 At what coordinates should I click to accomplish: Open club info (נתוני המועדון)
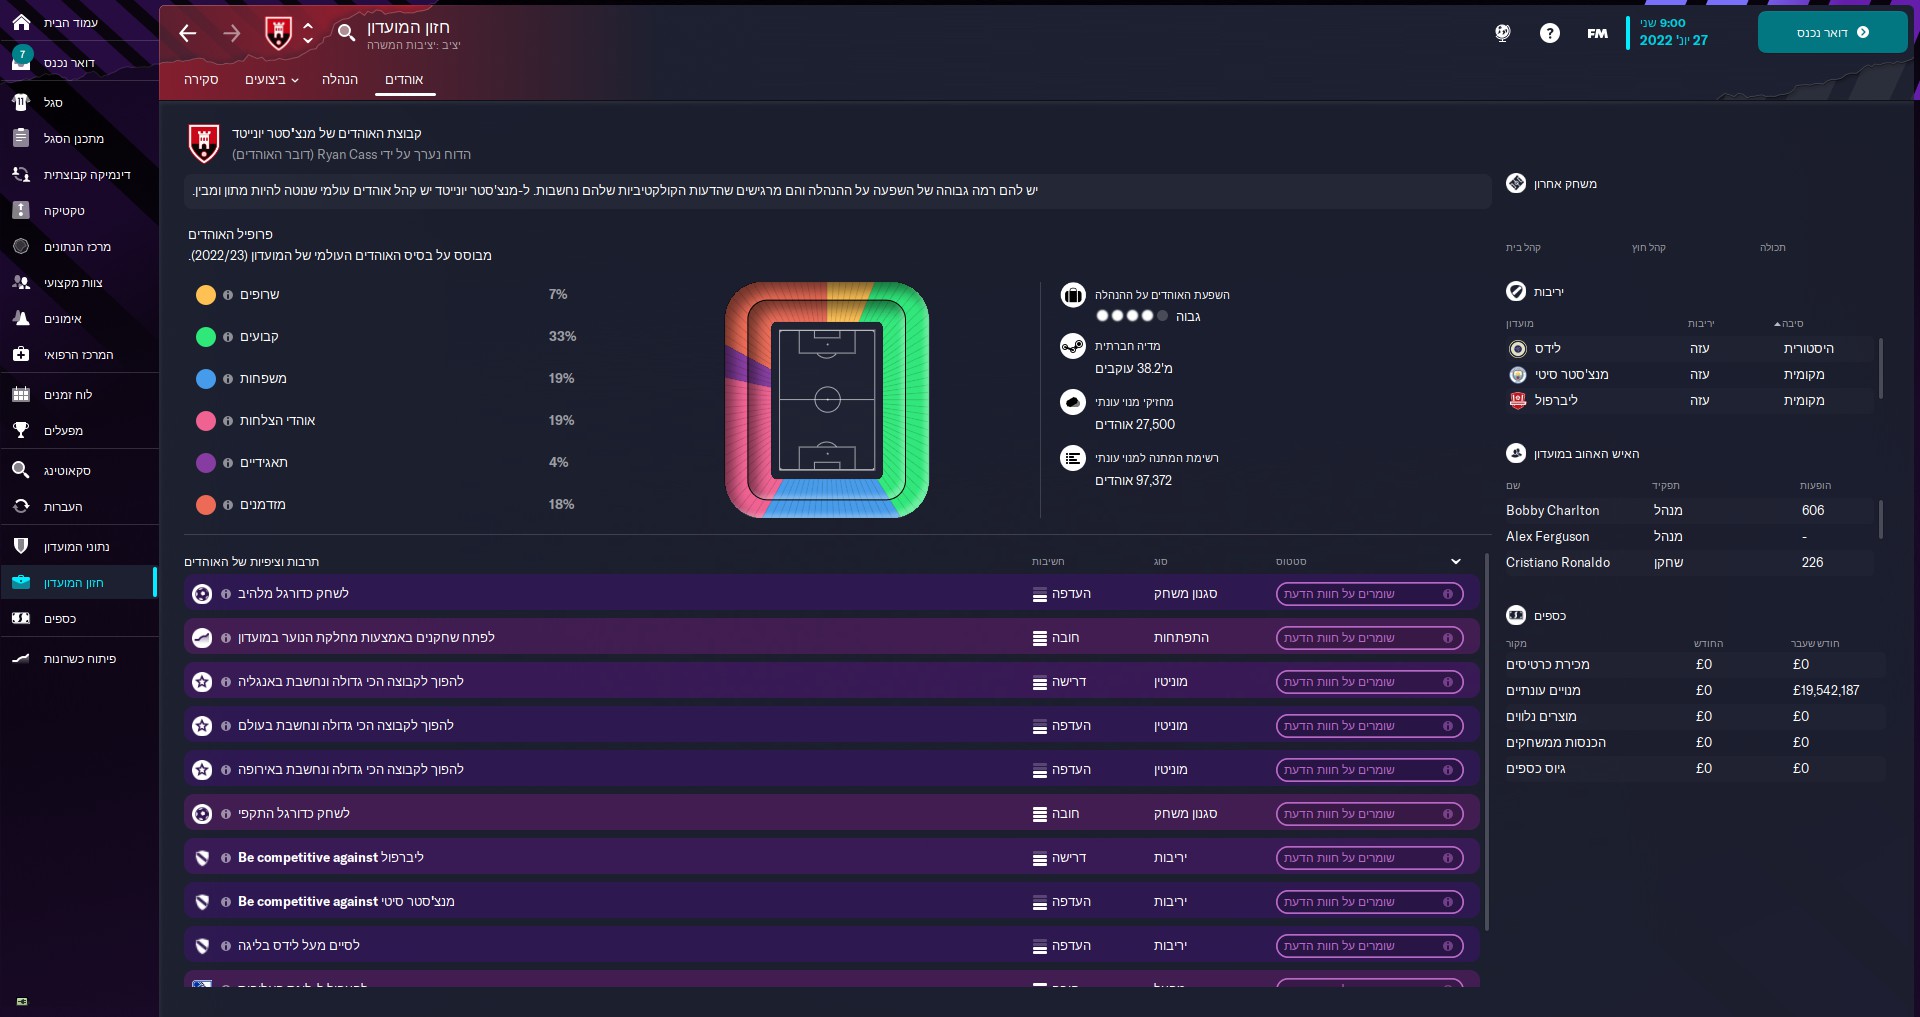coord(79,546)
